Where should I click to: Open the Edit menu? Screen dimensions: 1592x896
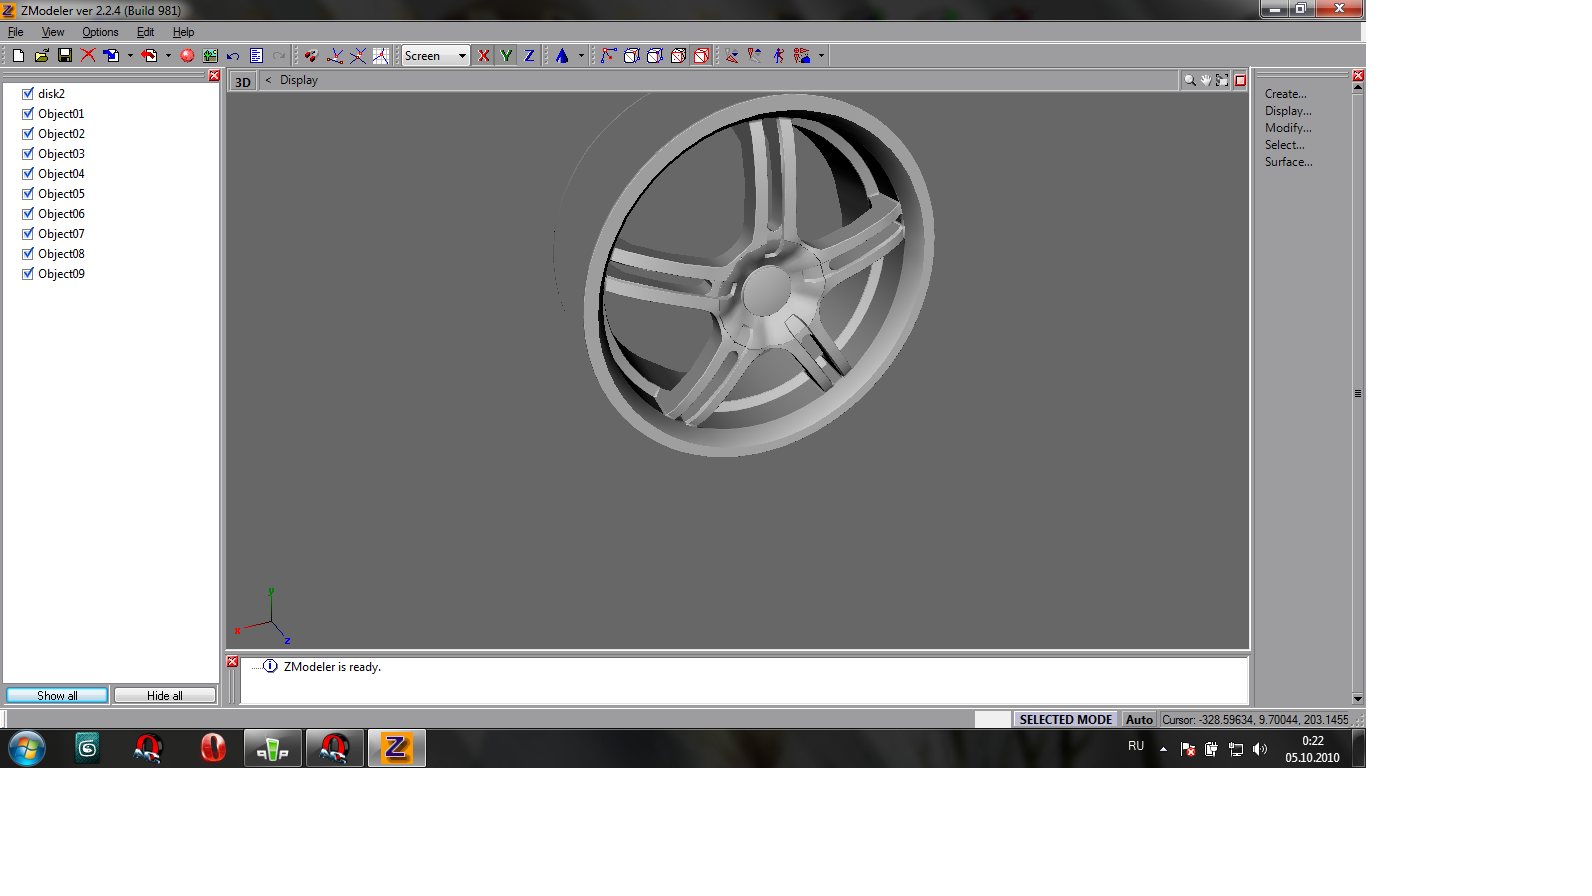145,32
